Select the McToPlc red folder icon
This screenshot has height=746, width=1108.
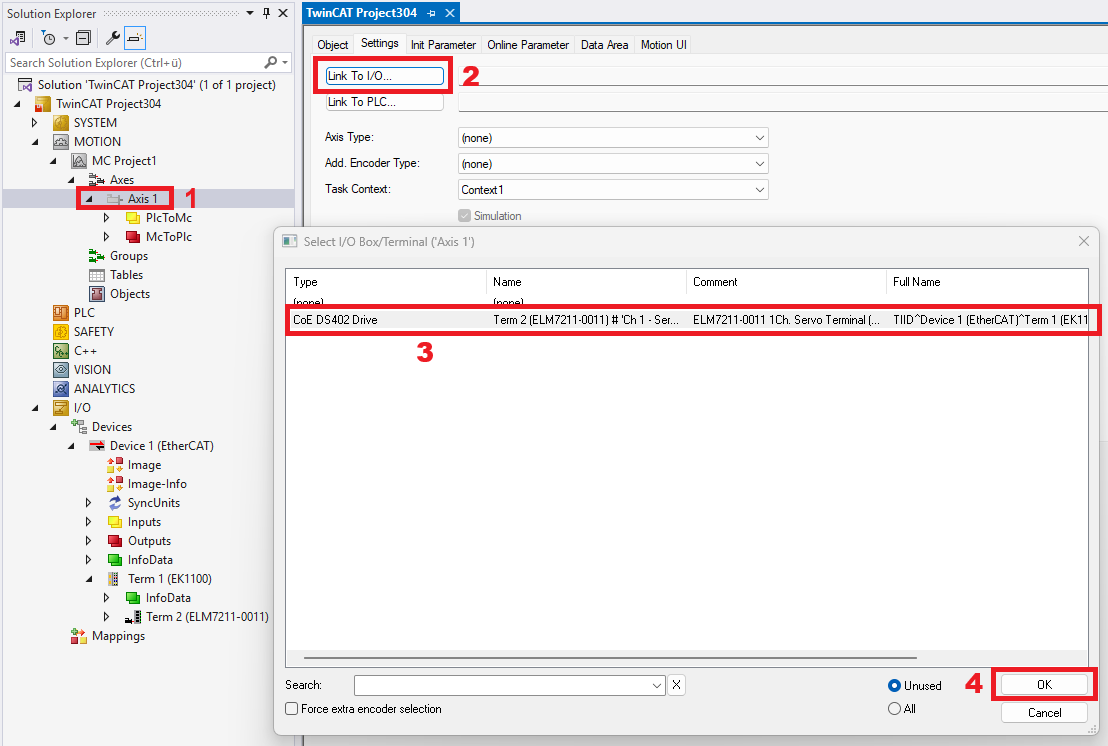133,237
